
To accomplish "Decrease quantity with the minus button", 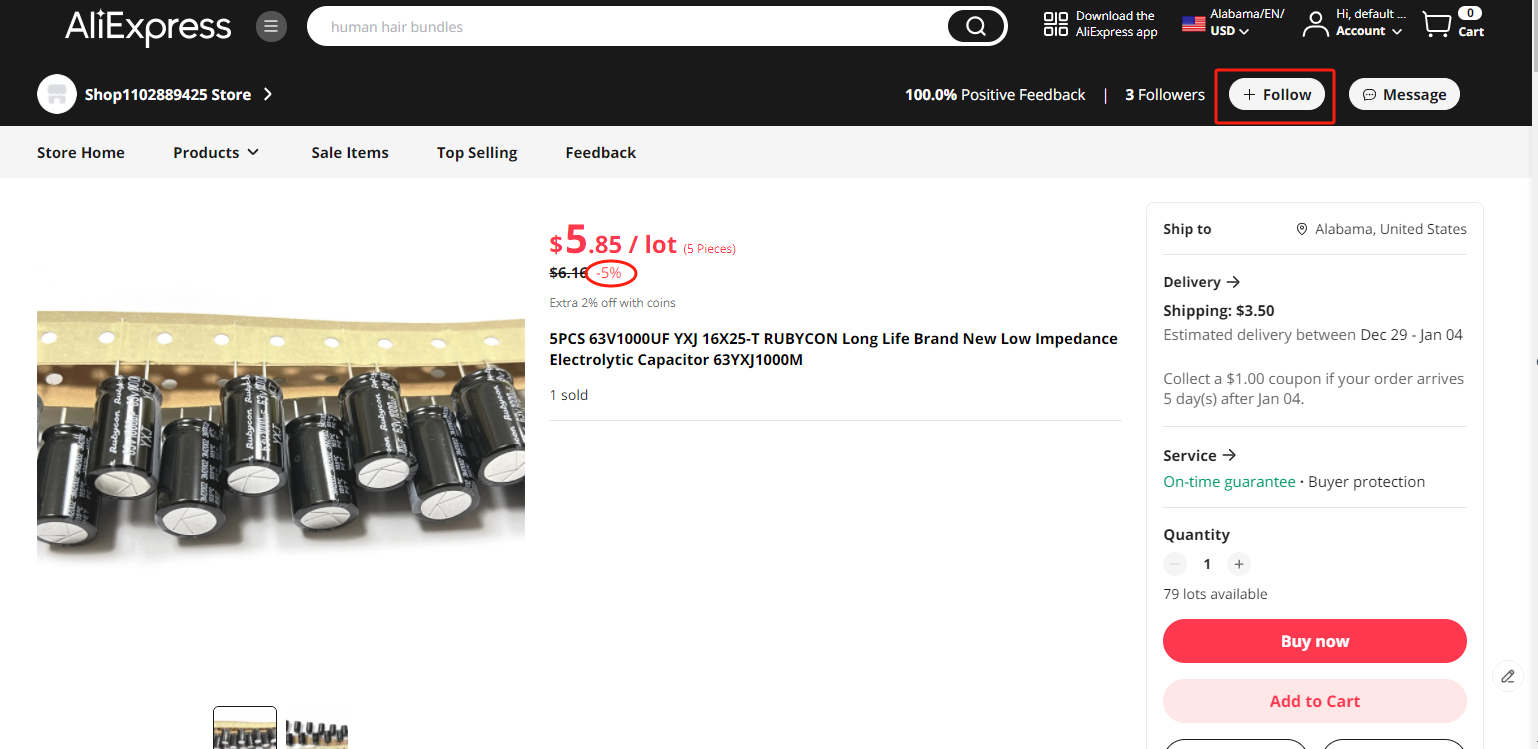I will (1175, 564).
